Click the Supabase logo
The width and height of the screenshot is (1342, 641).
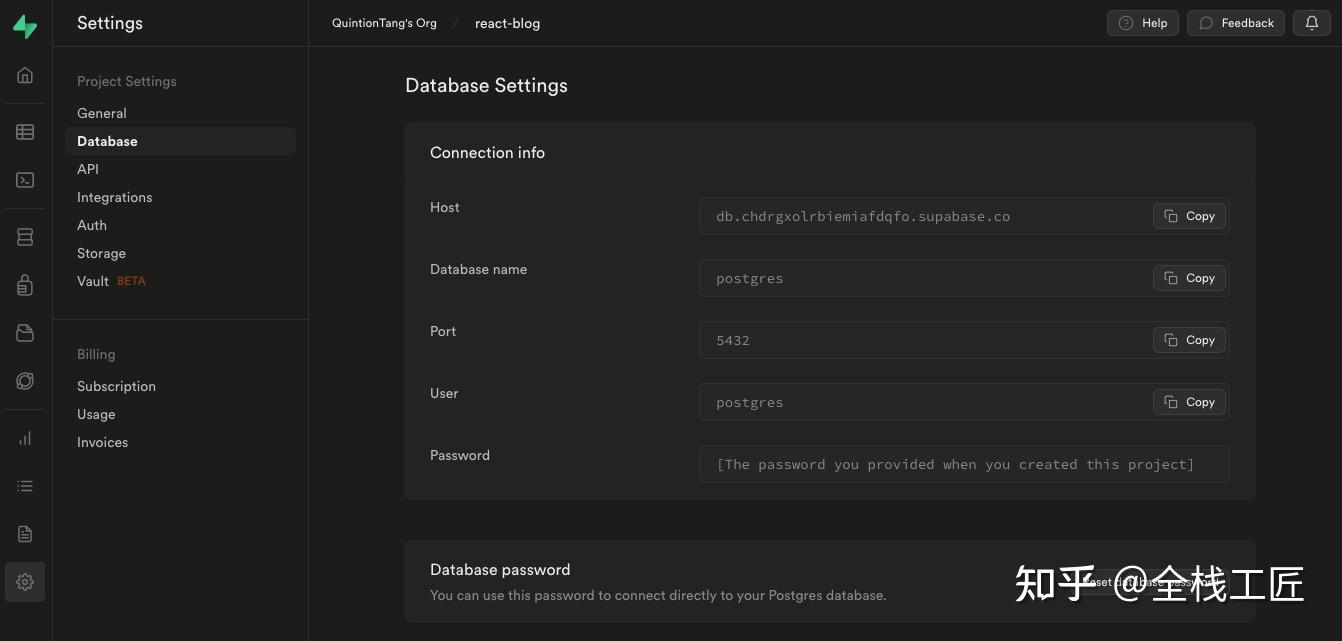point(25,27)
